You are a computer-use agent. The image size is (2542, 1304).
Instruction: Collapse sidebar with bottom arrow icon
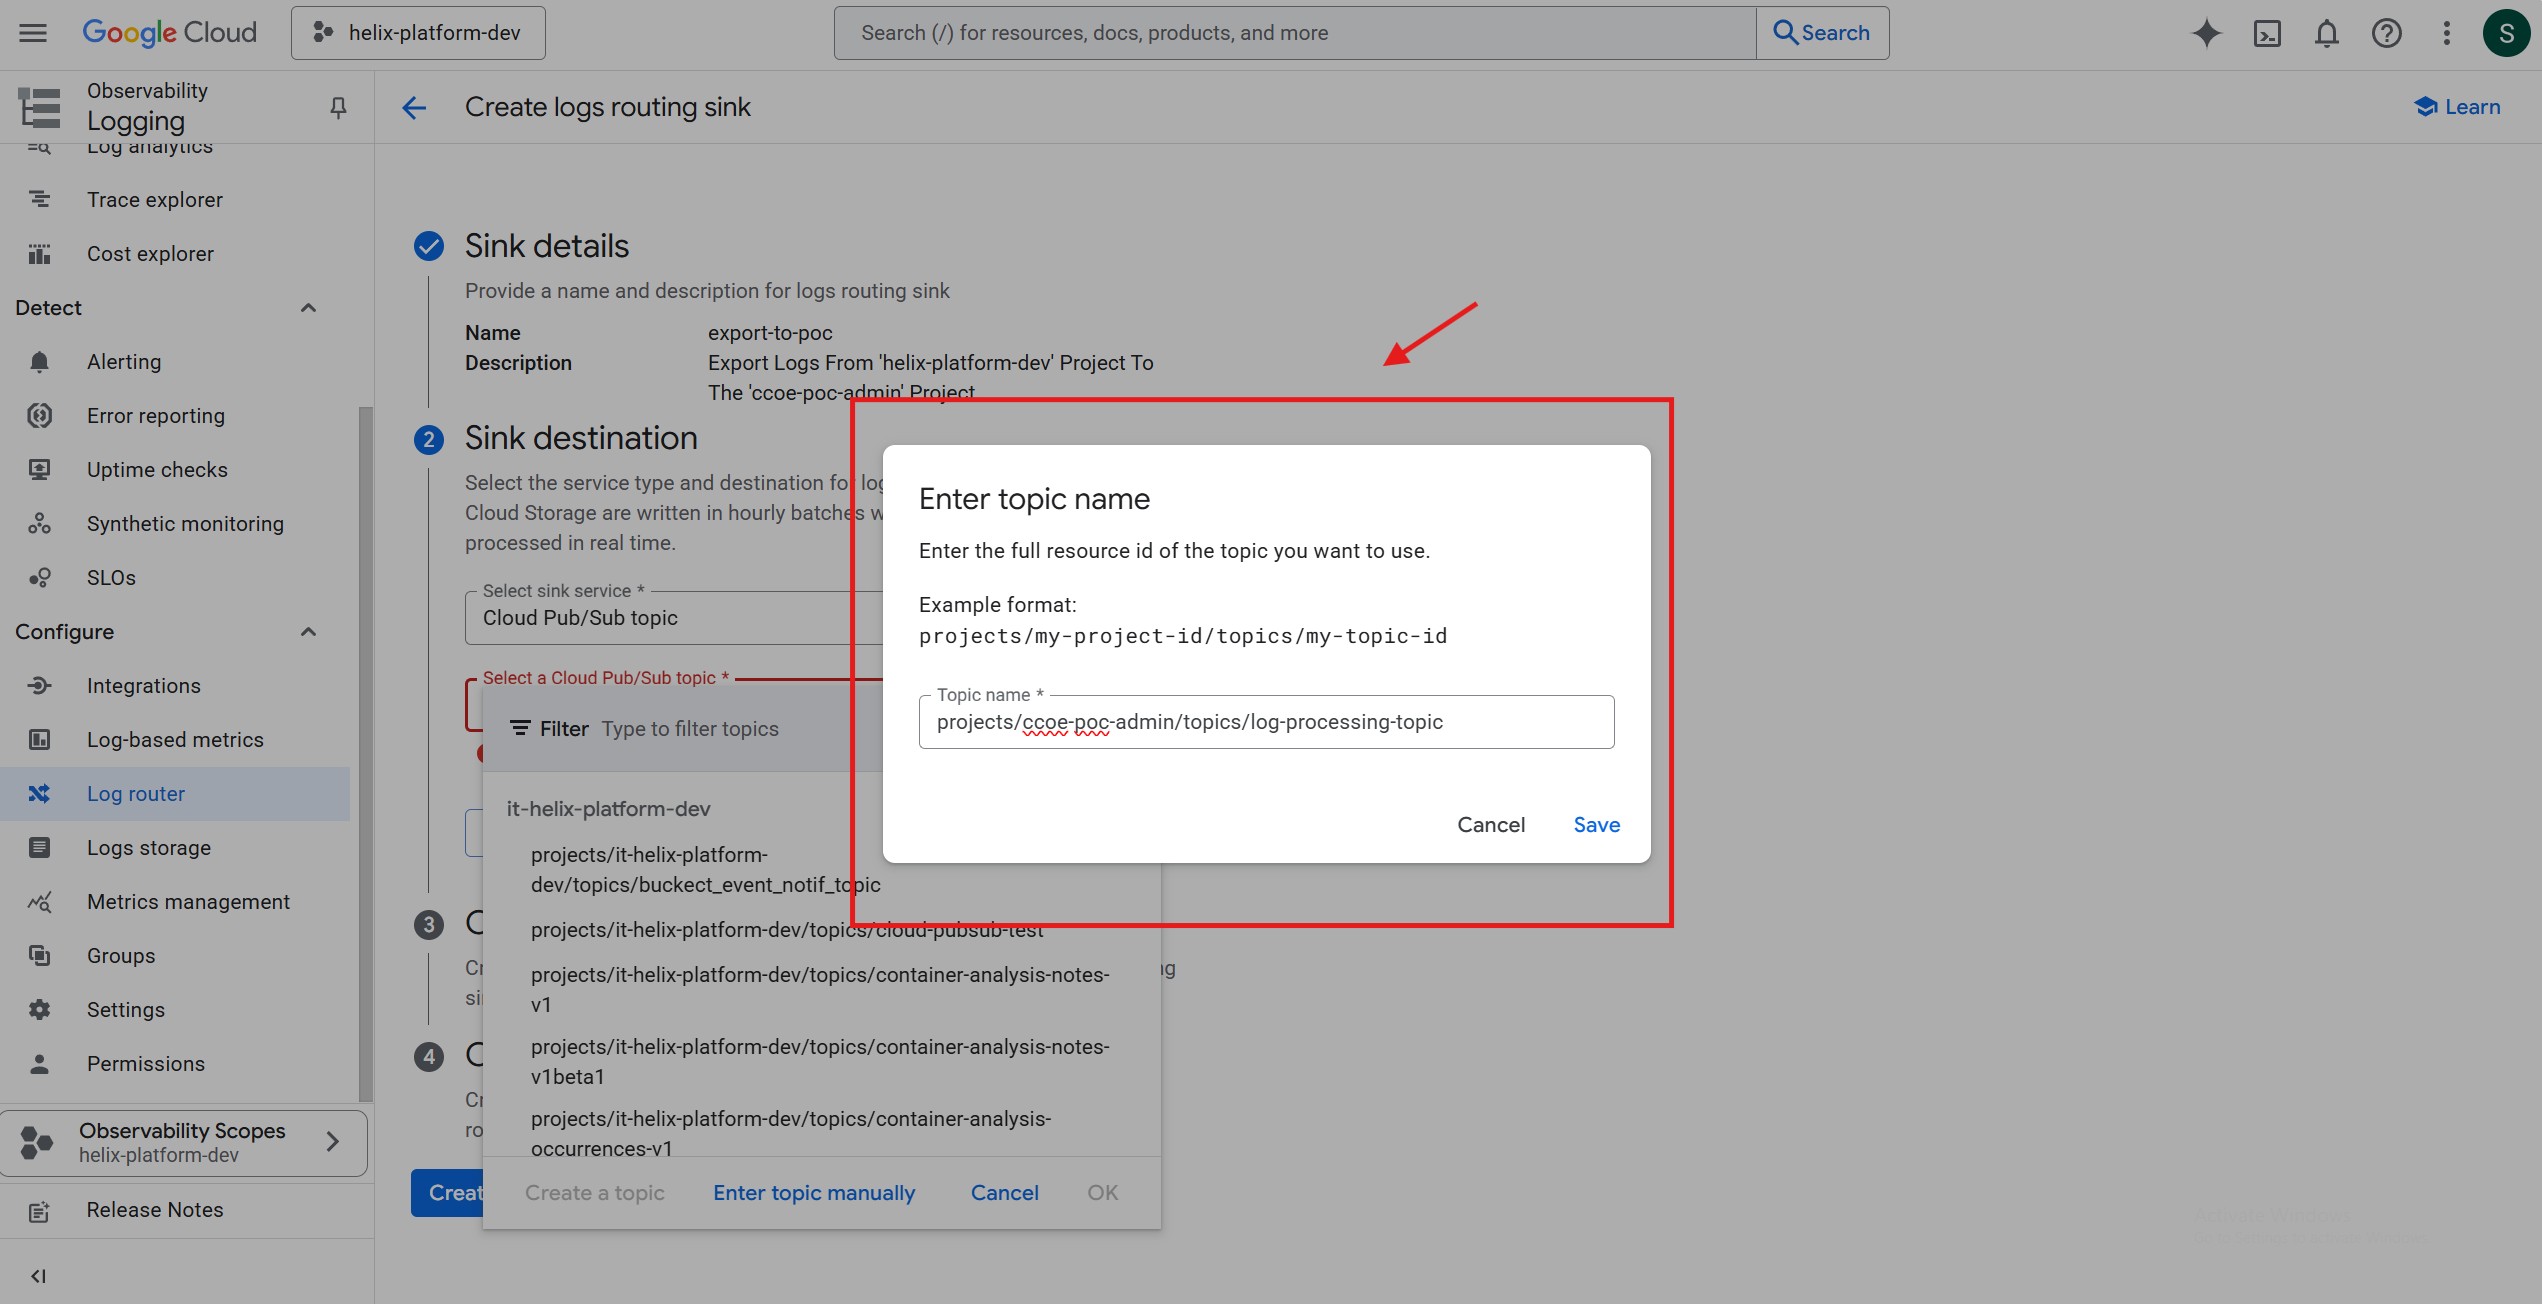[38, 1276]
